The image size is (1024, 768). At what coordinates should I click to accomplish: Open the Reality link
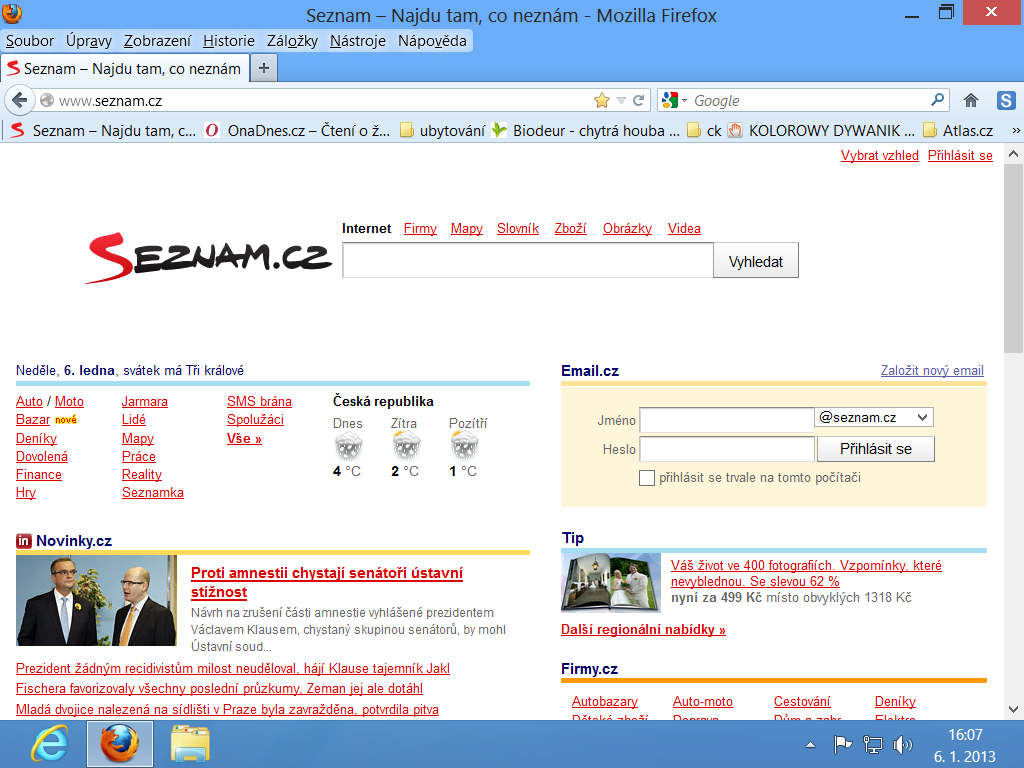point(142,475)
